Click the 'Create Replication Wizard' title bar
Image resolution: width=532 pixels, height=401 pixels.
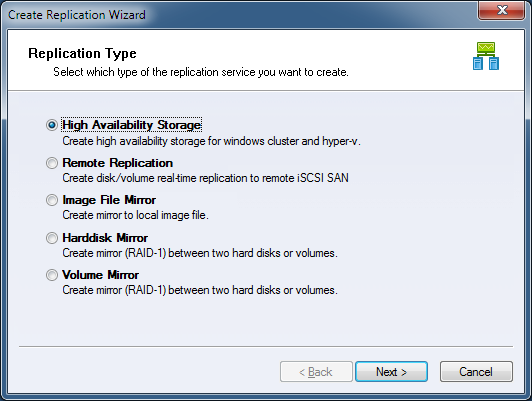[77, 15]
